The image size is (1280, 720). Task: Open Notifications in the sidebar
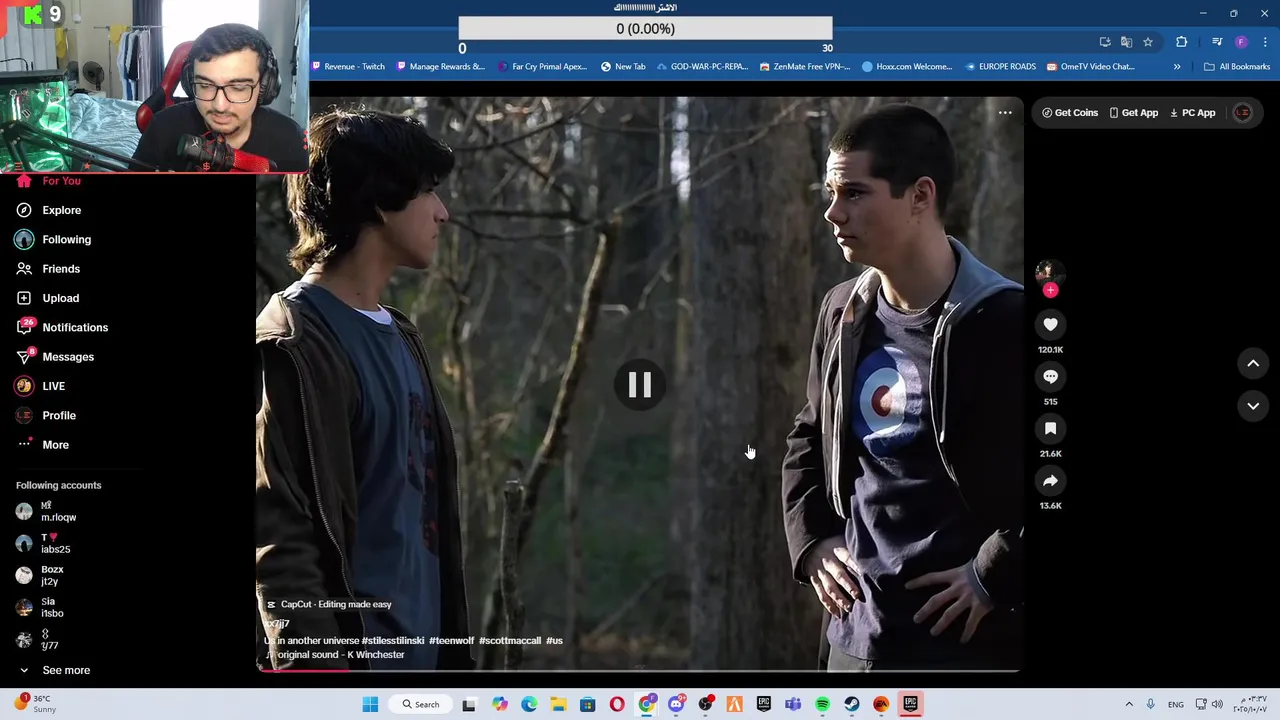[62, 327]
